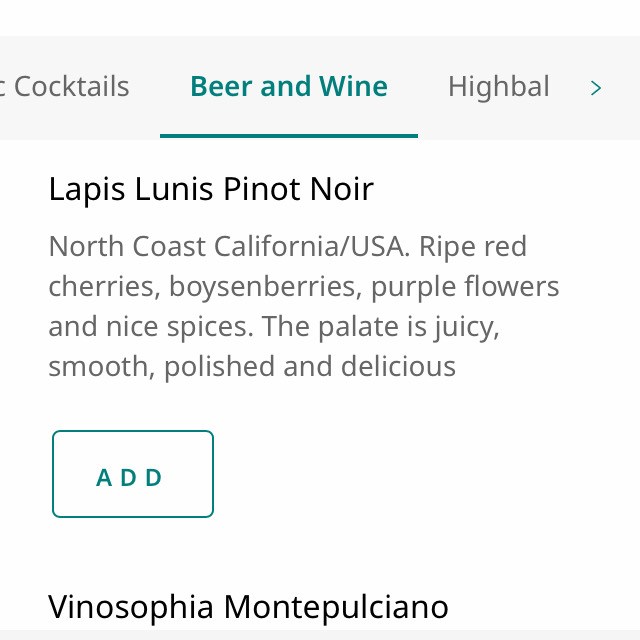Click the highlighted Beer and Wine category
The width and height of the screenshot is (640, 640).
(x=289, y=87)
